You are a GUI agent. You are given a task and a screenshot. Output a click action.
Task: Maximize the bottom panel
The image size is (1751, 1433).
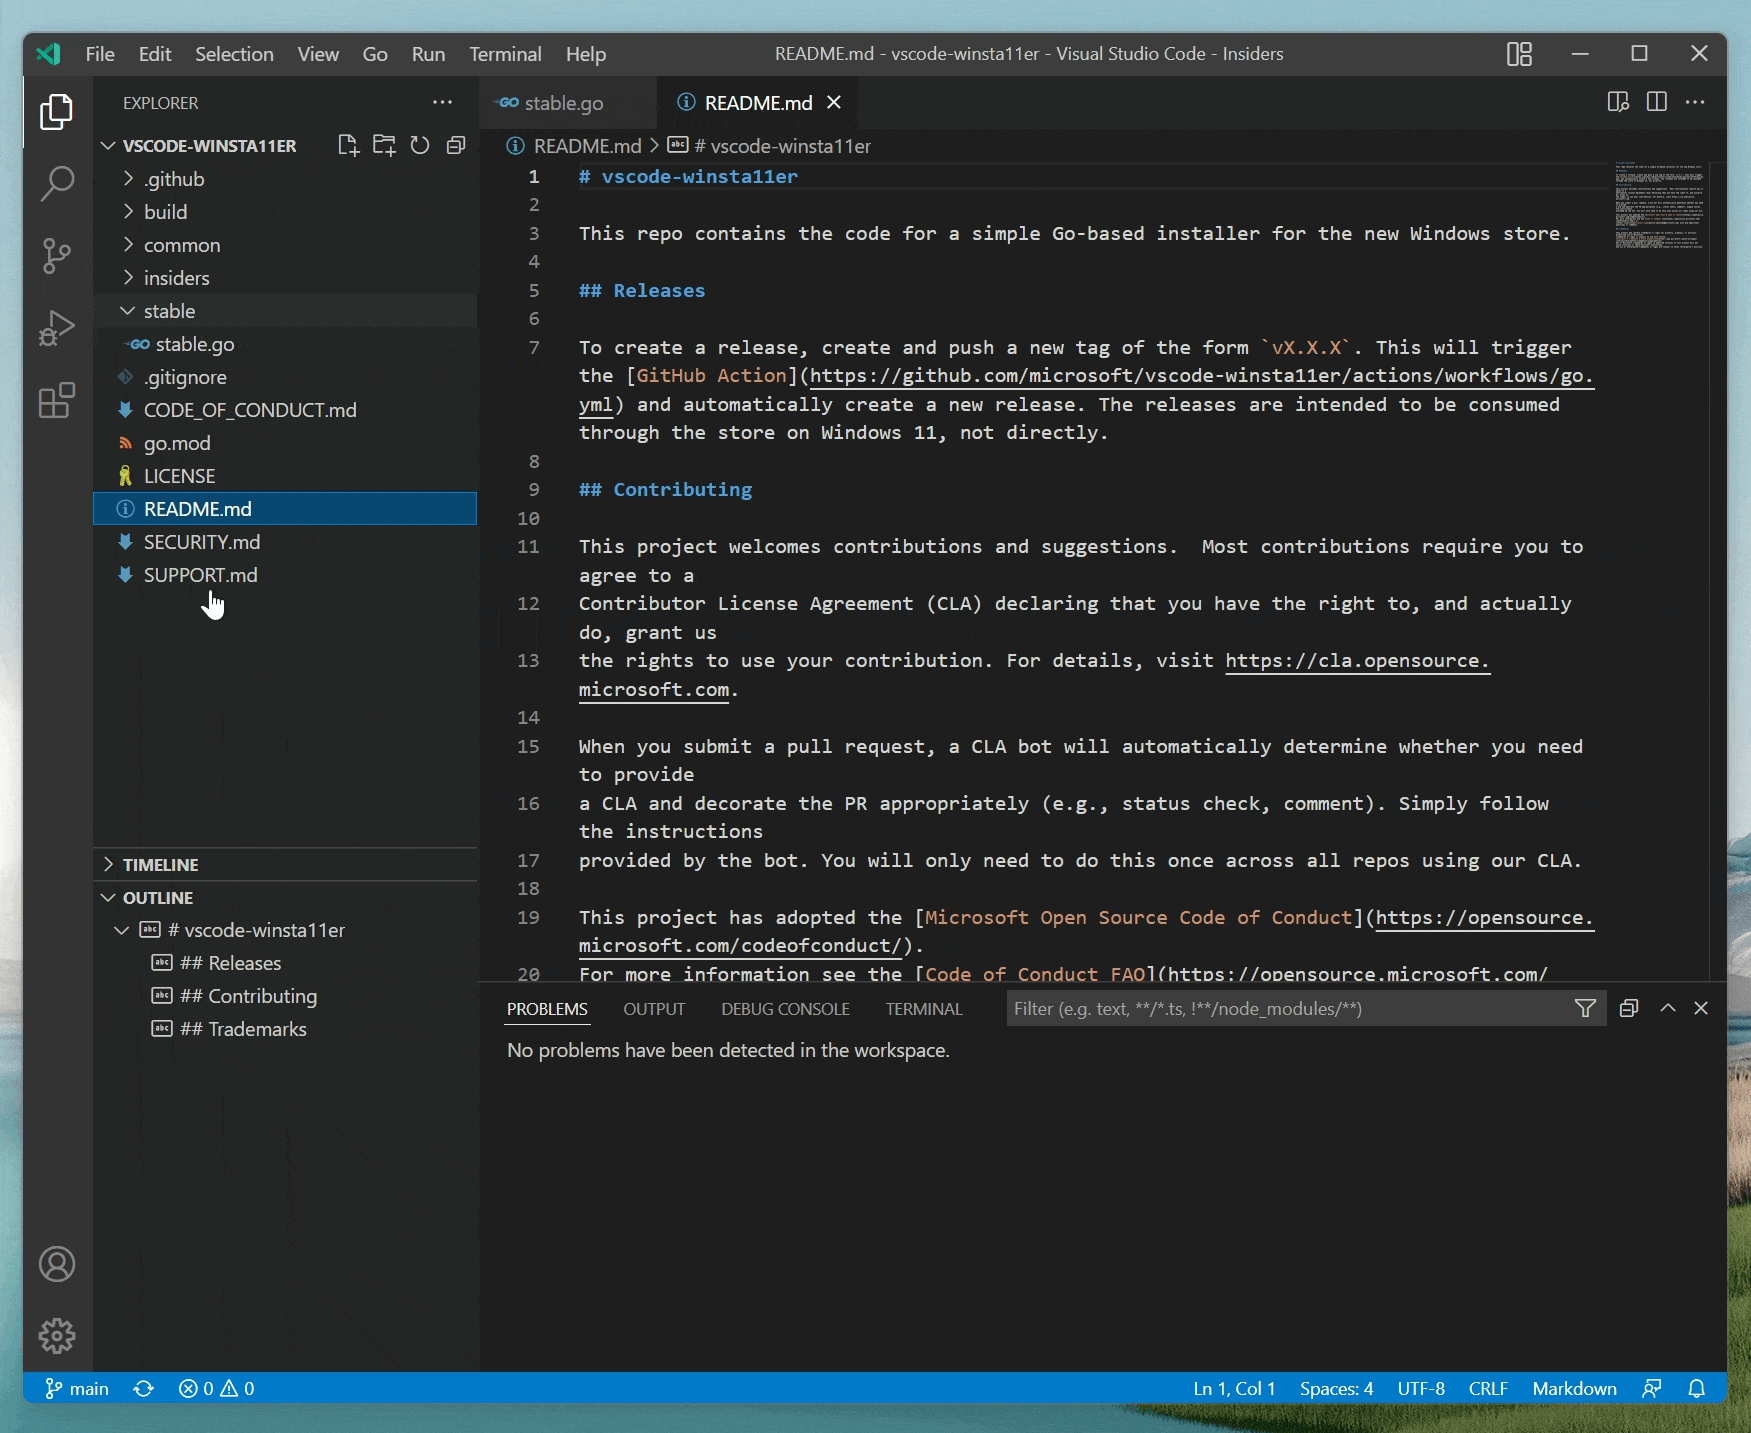(x=1667, y=1008)
